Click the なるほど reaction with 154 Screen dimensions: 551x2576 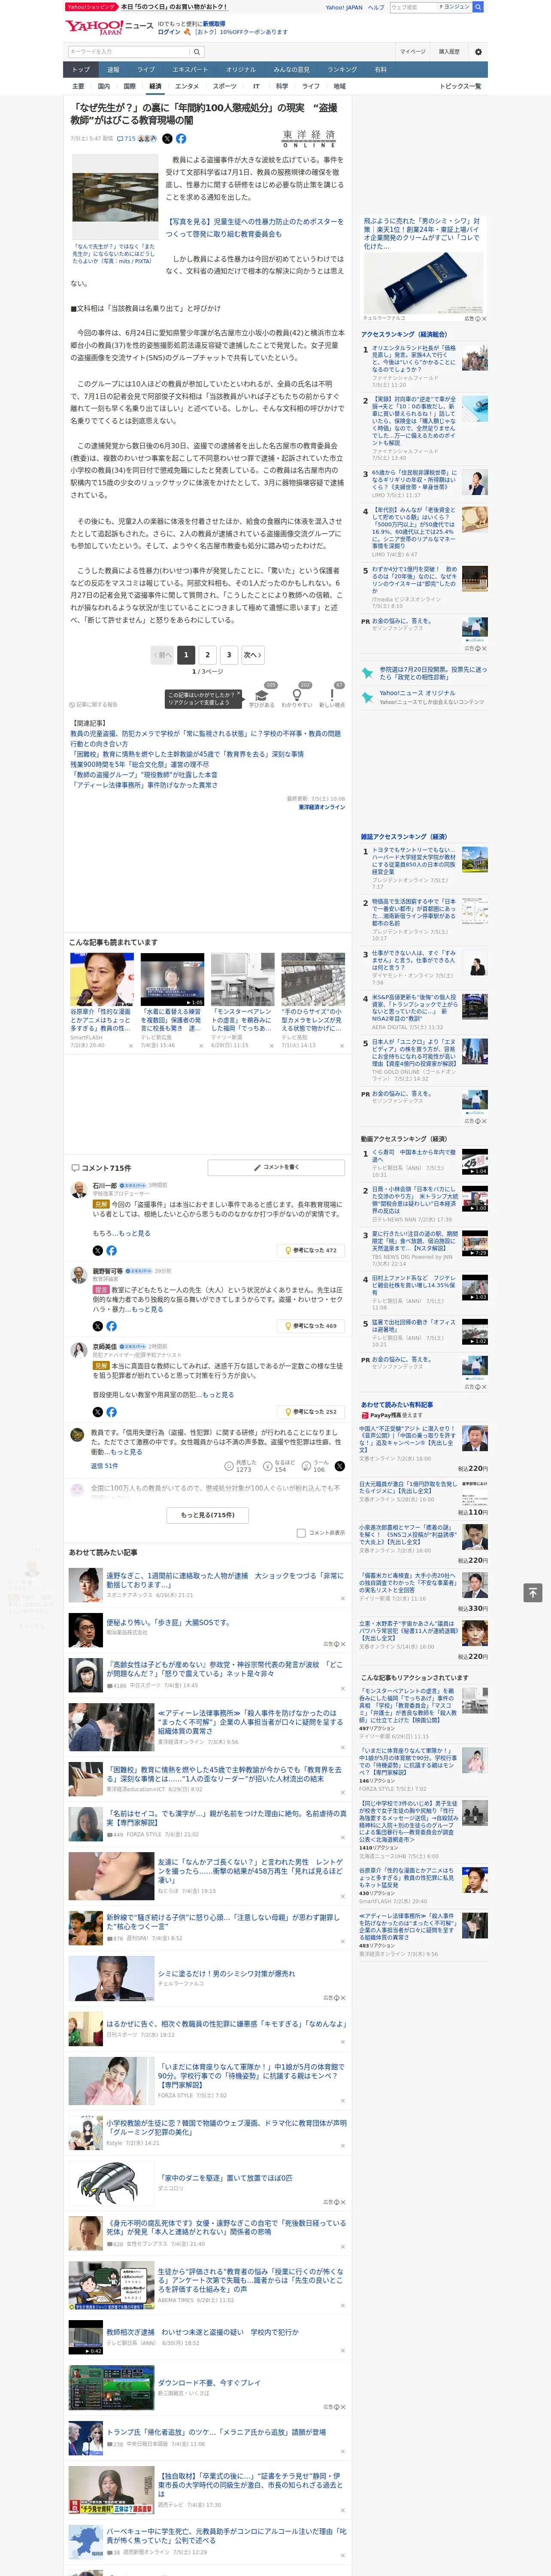280,1466
